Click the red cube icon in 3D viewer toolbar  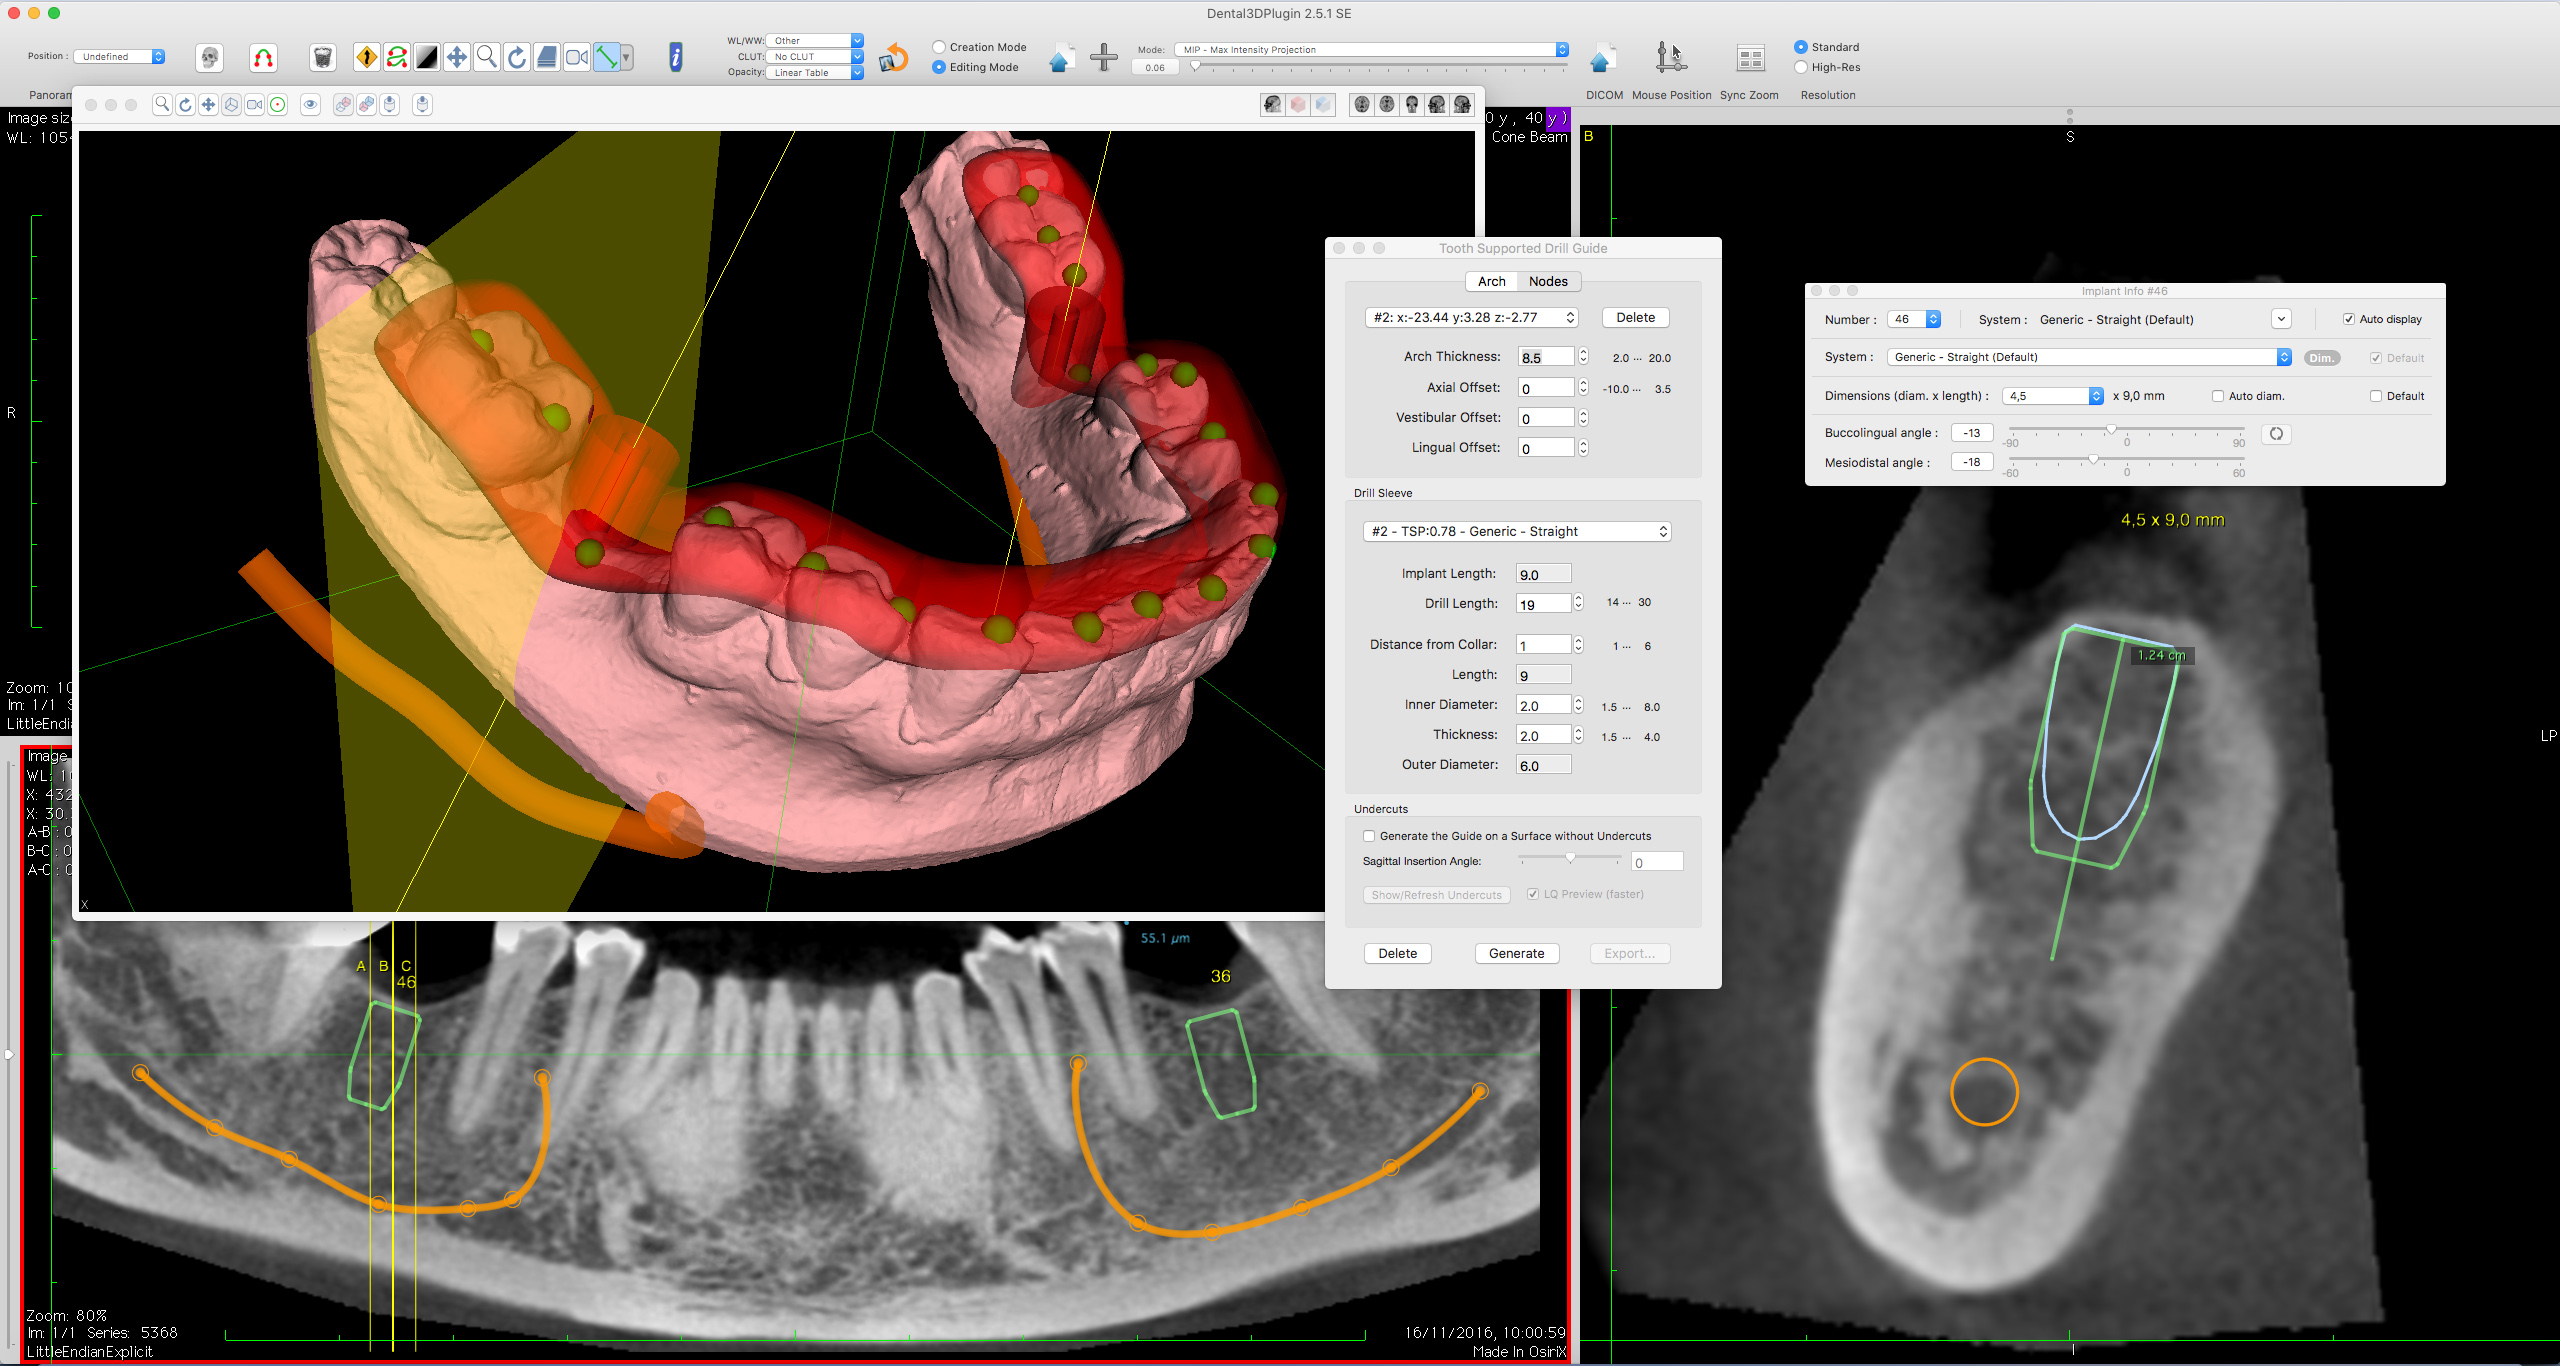click(x=1298, y=104)
